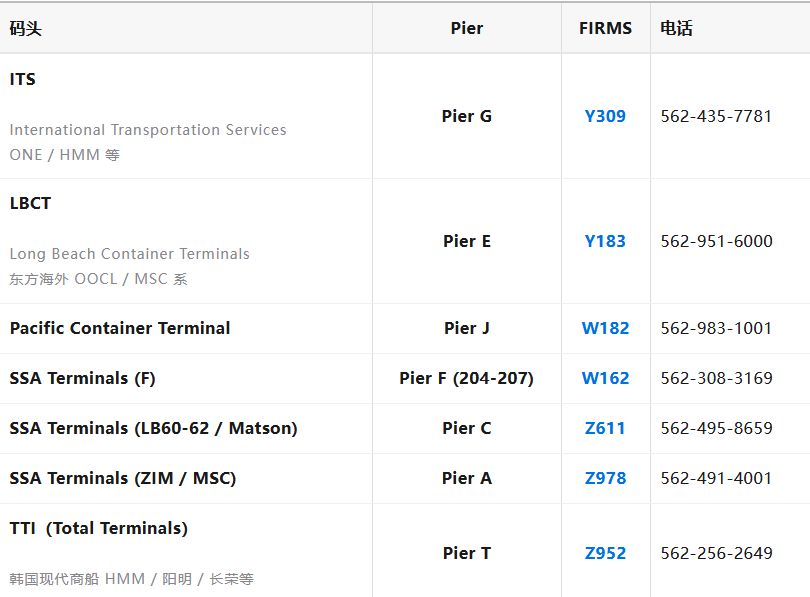Select phone number 562-491-4001
The height and width of the screenshot is (597, 810).
coord(716,479)
